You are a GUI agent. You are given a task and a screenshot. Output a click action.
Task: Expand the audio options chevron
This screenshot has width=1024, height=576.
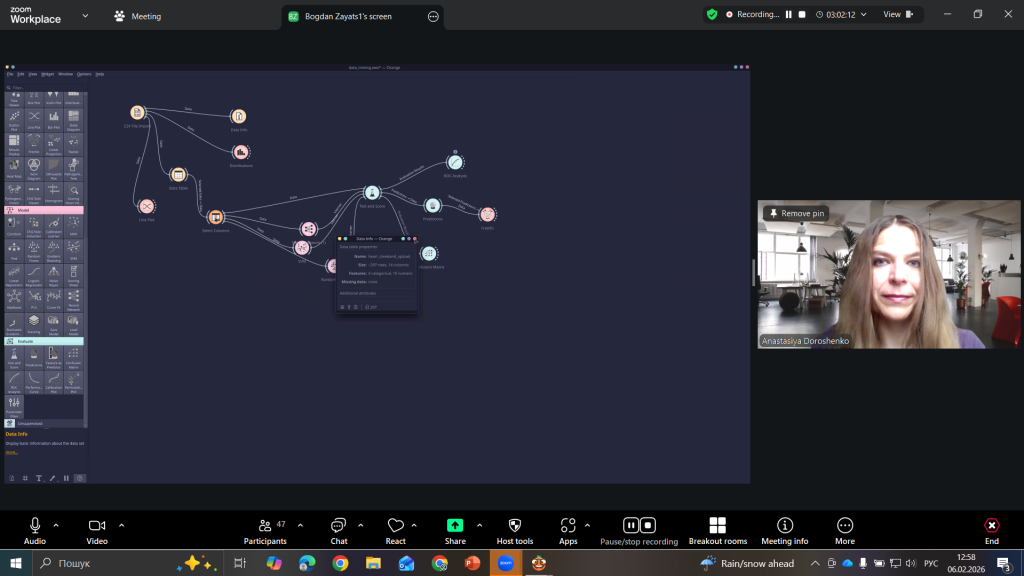coord(56,525)
